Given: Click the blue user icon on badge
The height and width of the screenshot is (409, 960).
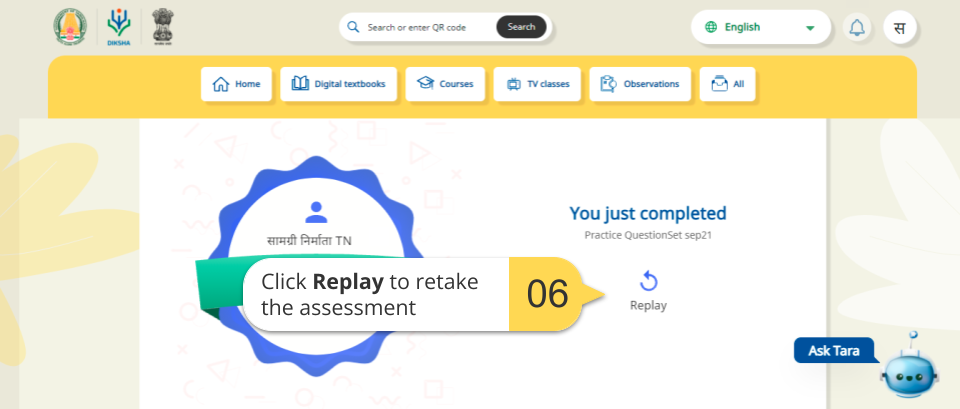Looking at the screenshot, I should click(316, 211).
